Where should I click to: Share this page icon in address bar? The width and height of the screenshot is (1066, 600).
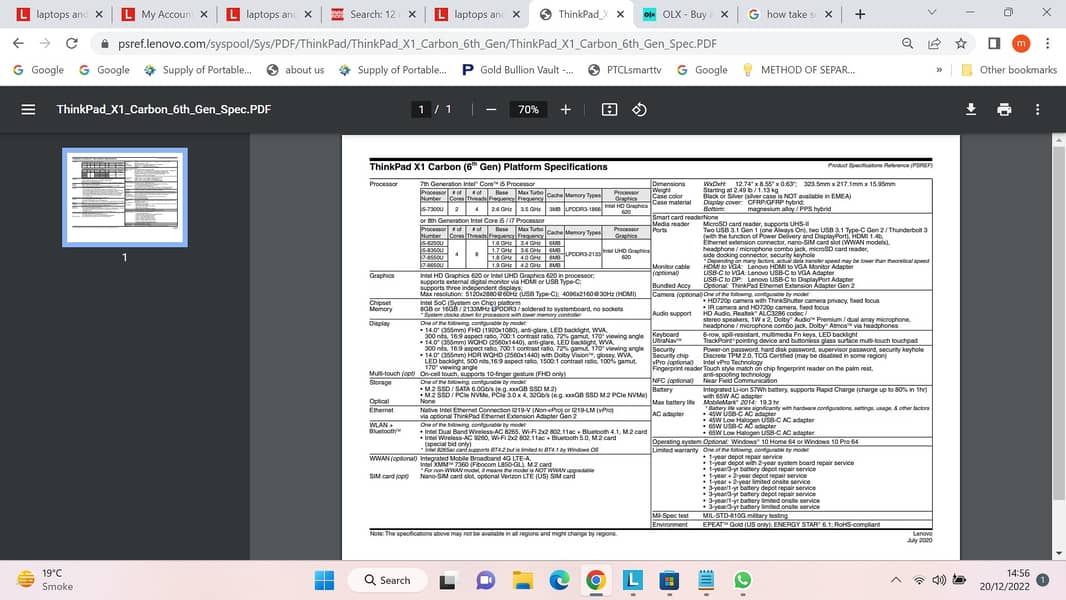pyautogui.click(x=934, y=44)
